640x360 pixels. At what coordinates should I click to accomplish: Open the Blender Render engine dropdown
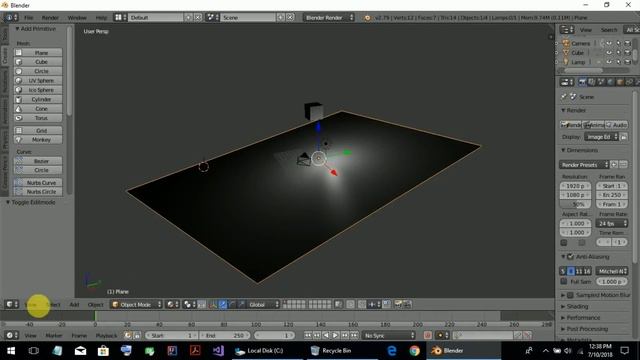(x=329, y=18)
